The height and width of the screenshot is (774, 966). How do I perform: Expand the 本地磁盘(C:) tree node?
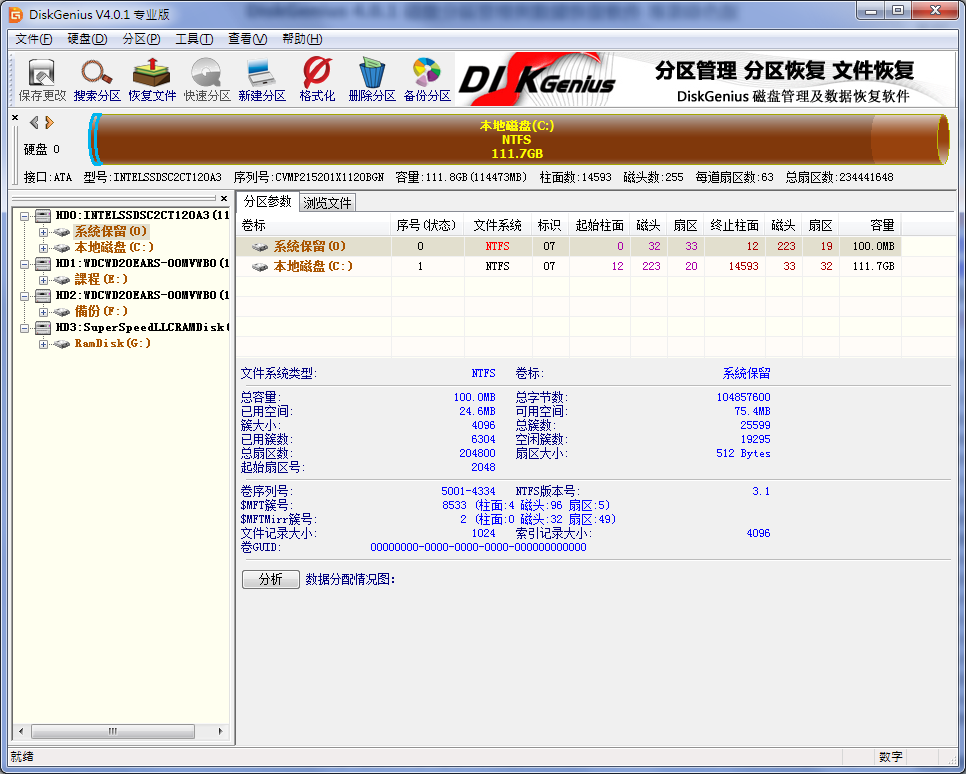click(44, 247)
